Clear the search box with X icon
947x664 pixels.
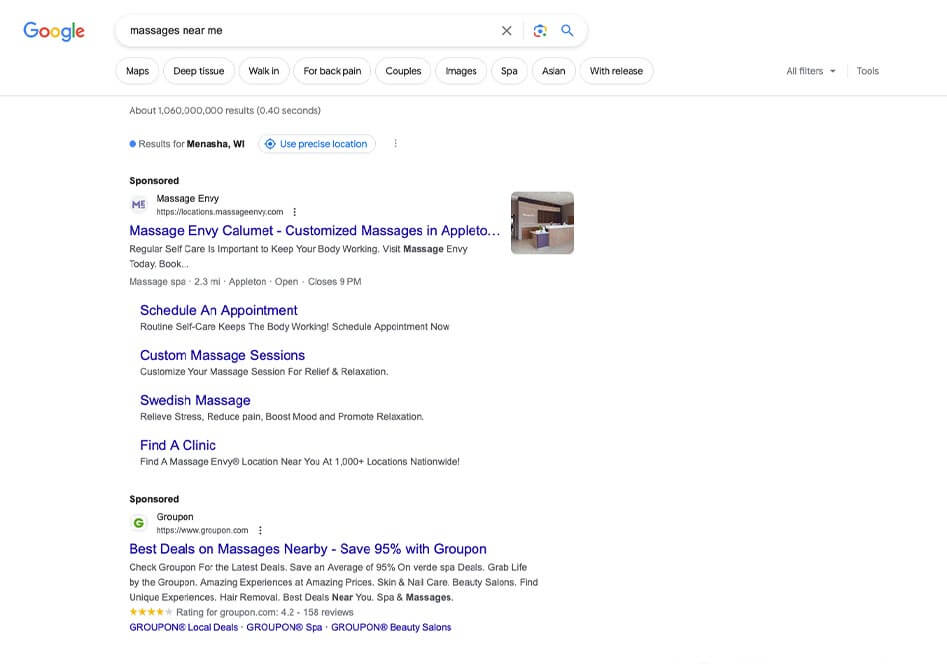pyautogui.click(x=507, y=31)
